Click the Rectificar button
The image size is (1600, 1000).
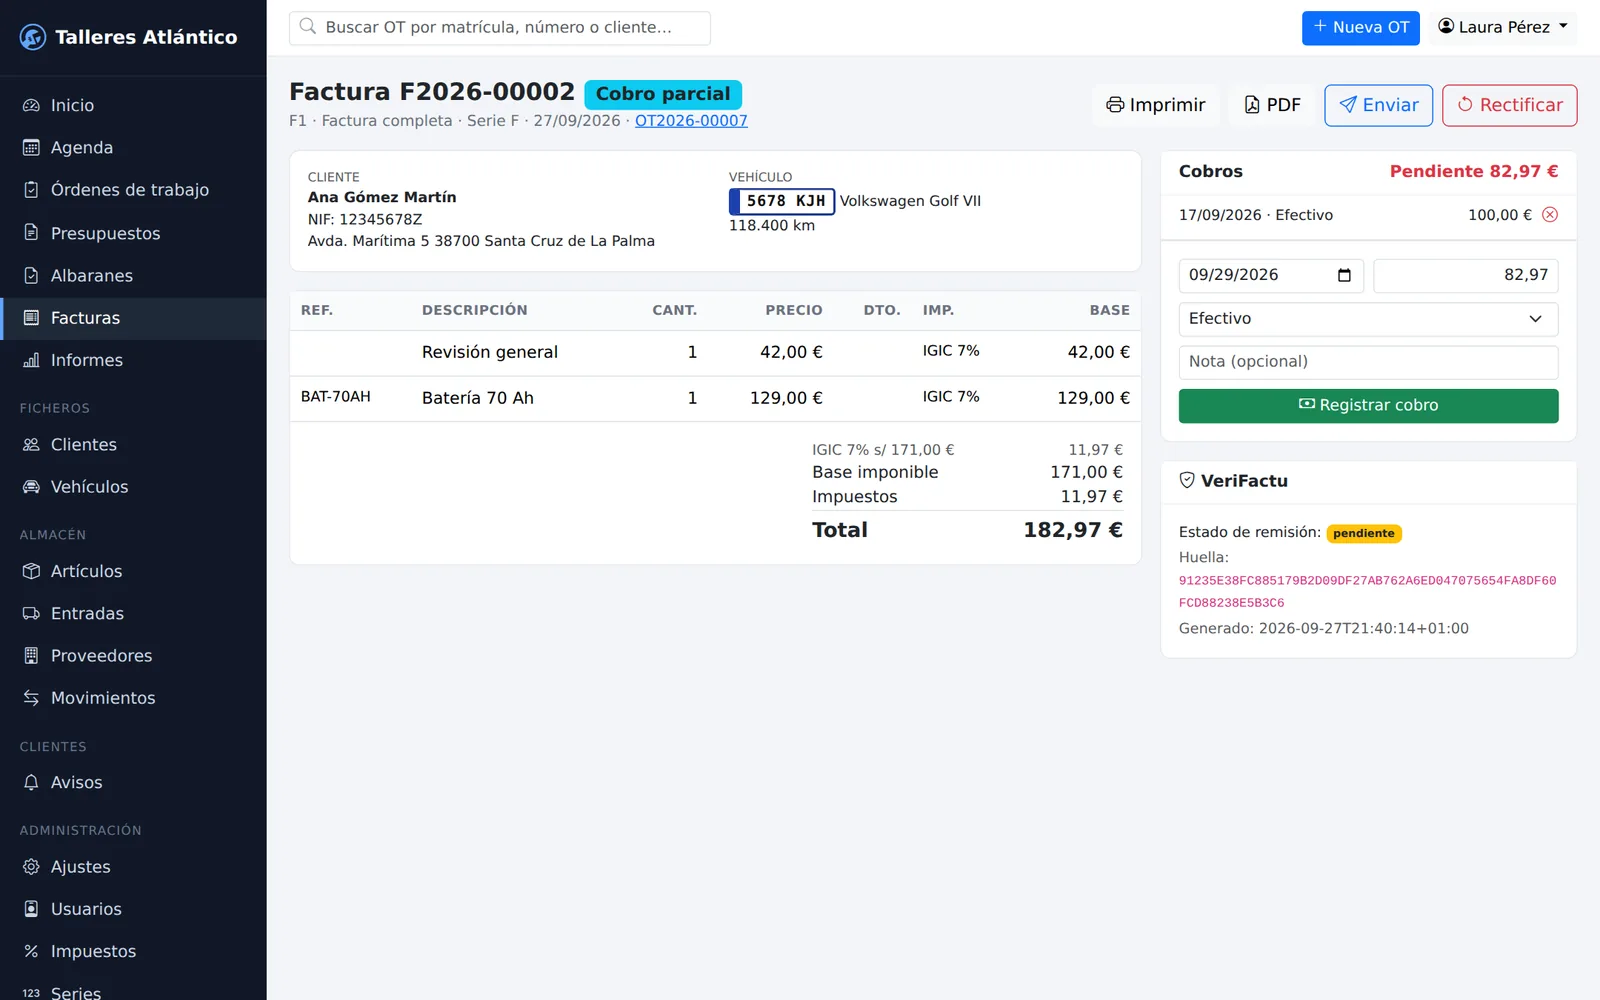pyautogui.click(x=1509, y=105)
